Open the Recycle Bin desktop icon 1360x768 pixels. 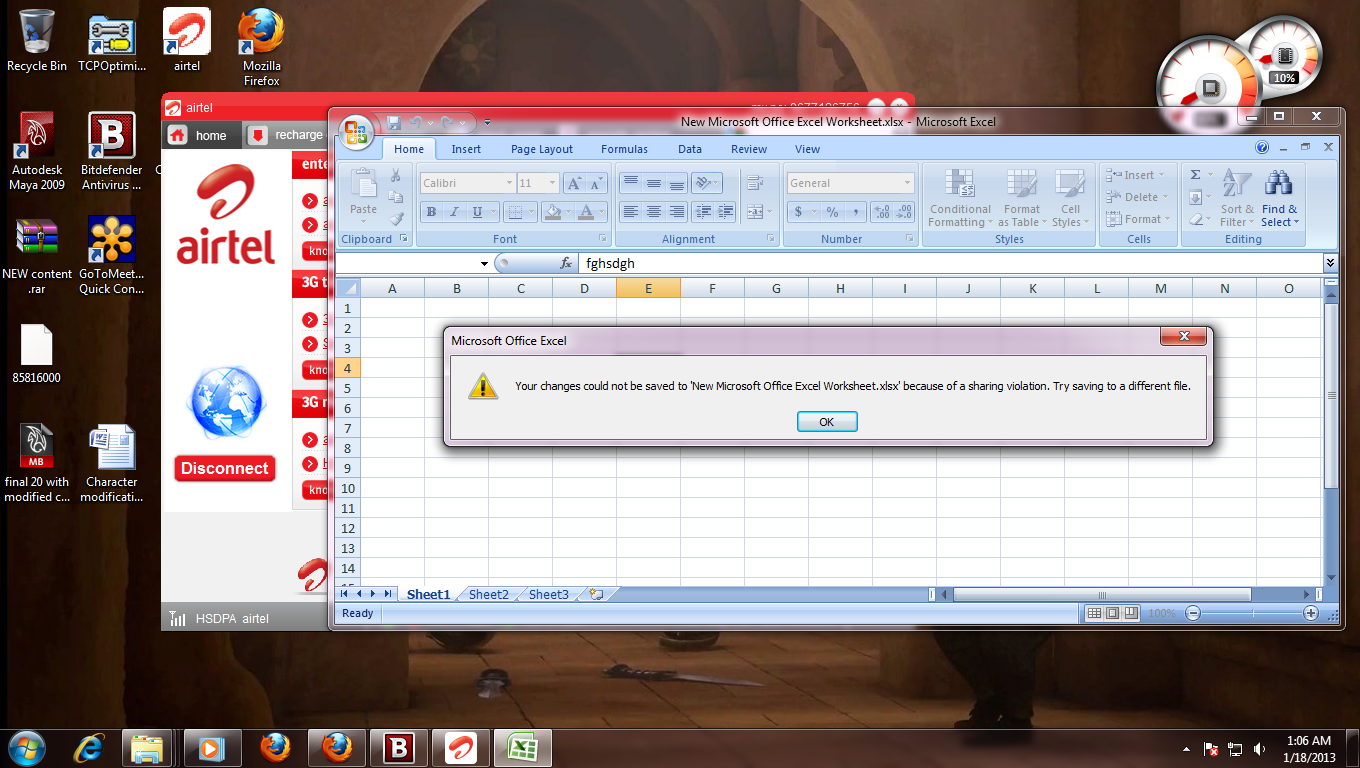point(37,41)
